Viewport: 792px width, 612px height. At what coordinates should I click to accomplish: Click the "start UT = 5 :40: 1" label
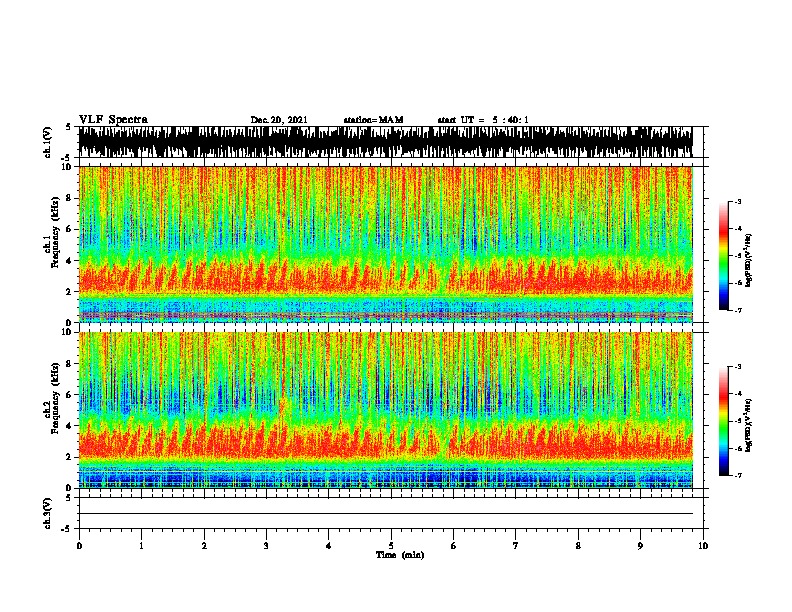[x=483, y=120]
